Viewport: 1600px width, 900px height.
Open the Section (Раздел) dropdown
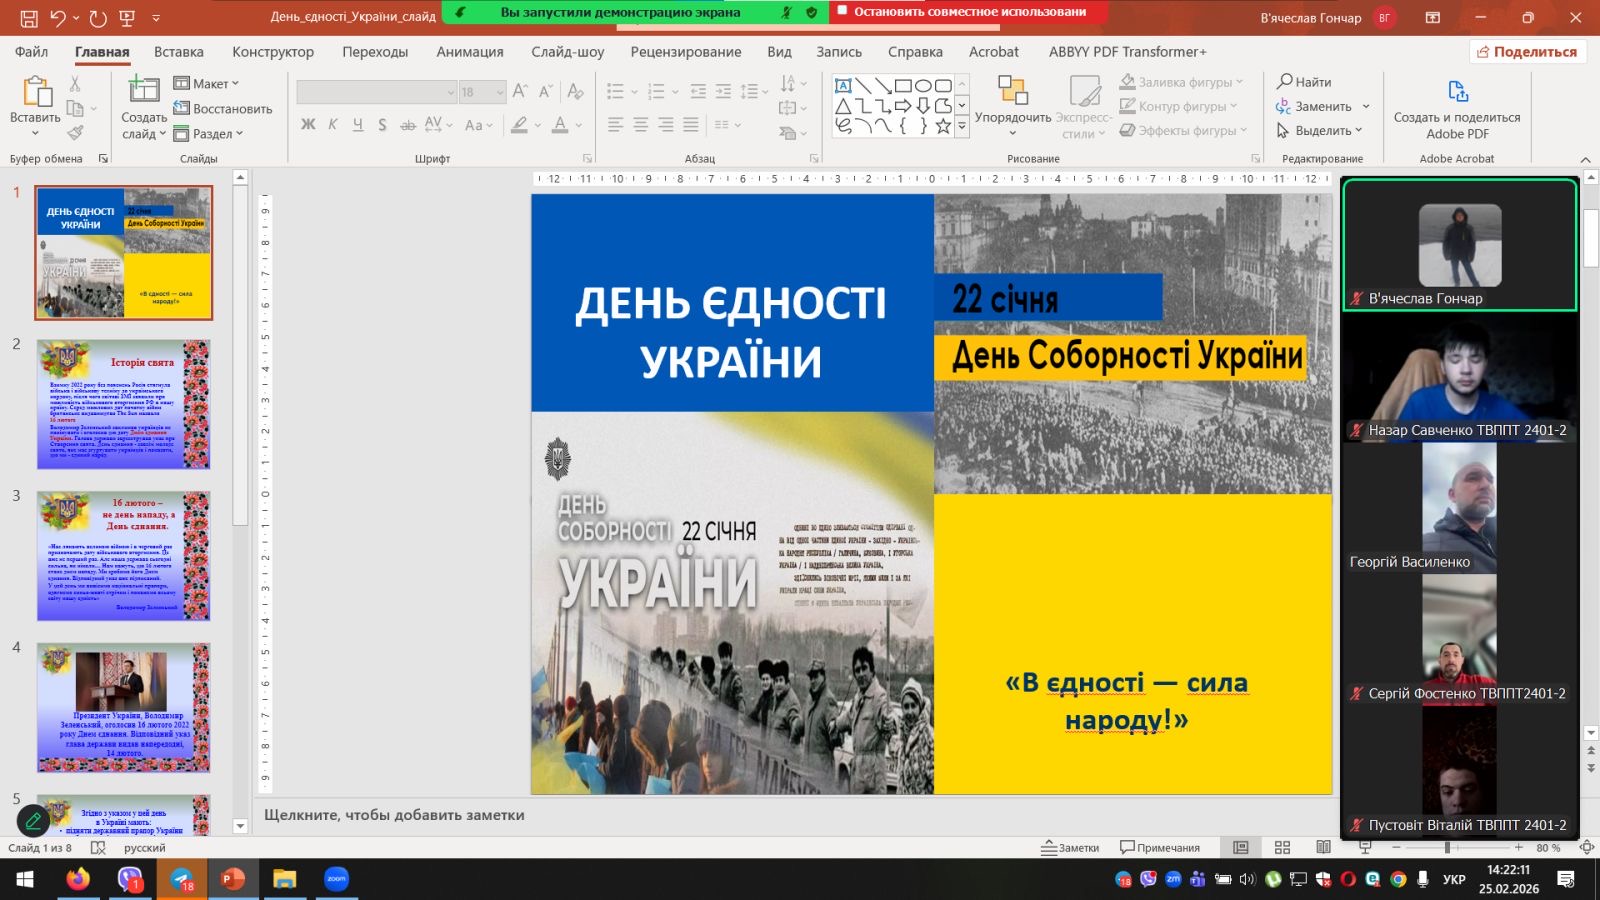pyautogui.click(x=209, y=134)
